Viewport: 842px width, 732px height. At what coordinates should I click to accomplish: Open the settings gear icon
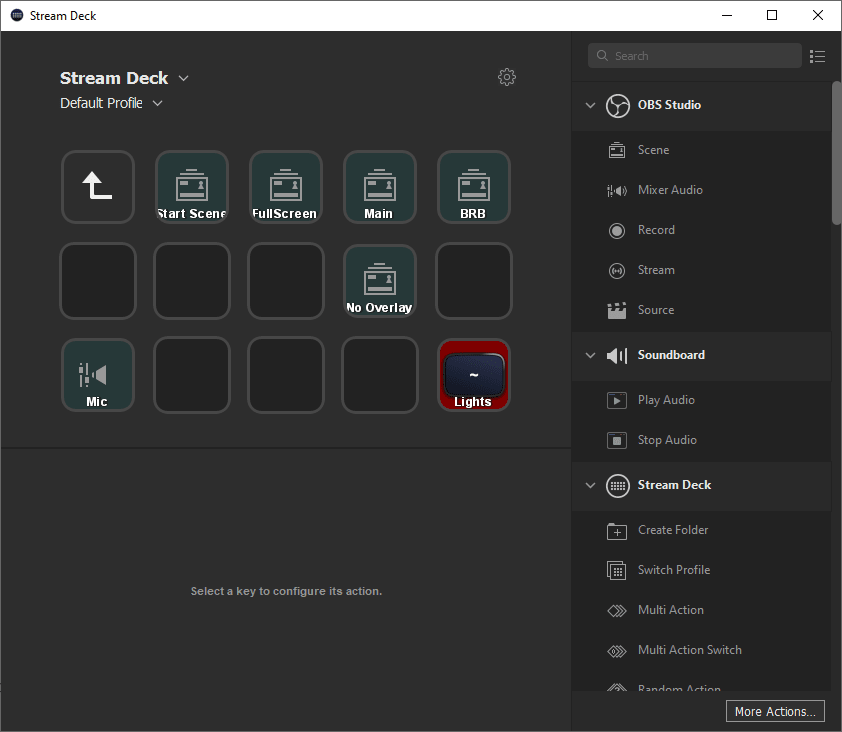coord(506,77)
